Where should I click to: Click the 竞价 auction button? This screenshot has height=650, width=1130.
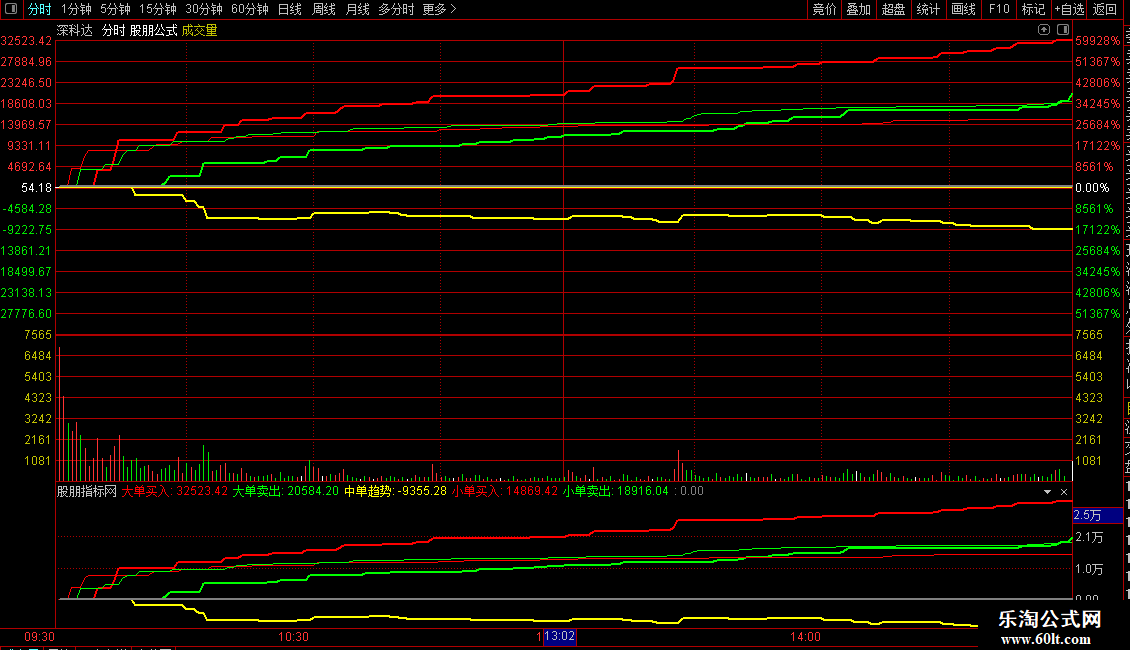click(x=824, y=9)
